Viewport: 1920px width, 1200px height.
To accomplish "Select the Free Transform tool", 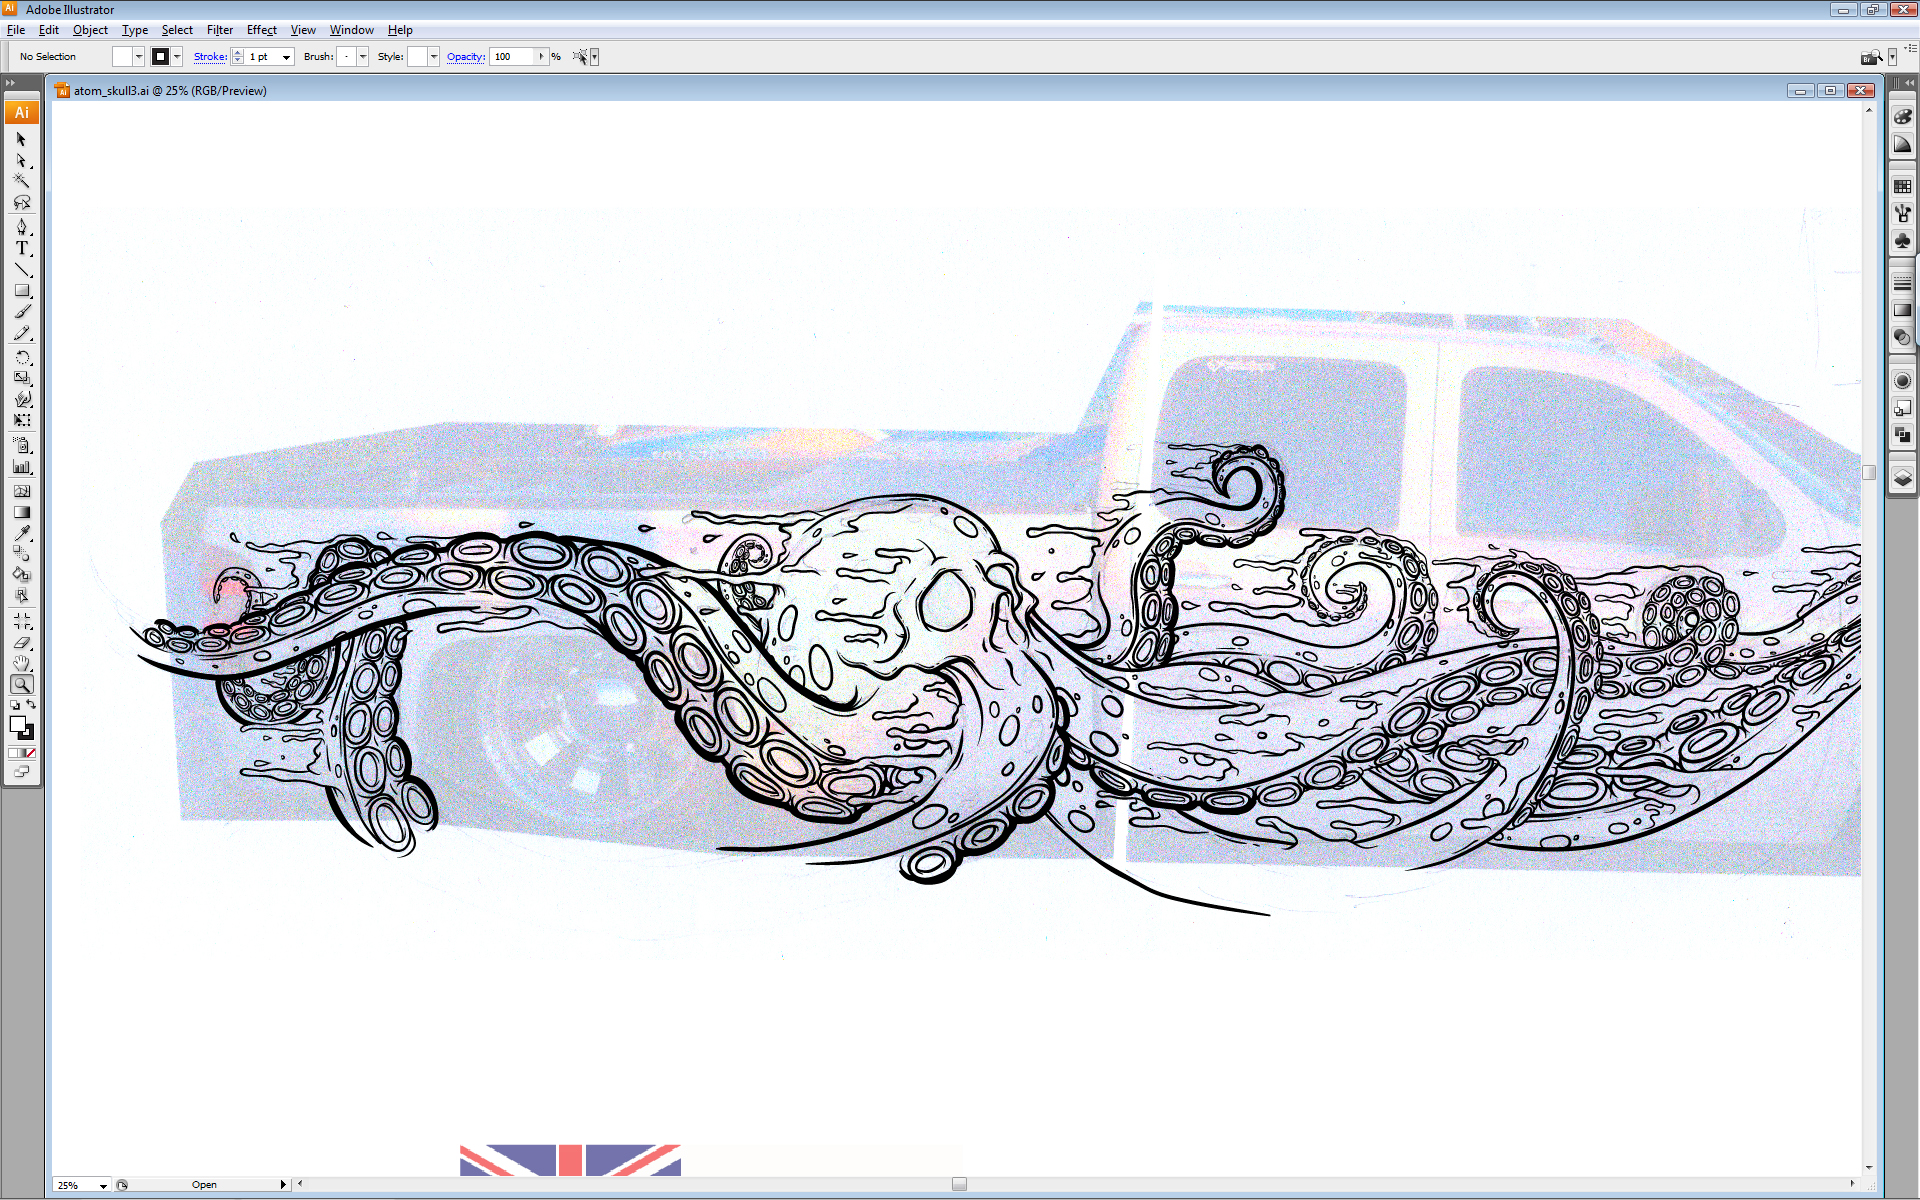I will [x=21, y=420].
